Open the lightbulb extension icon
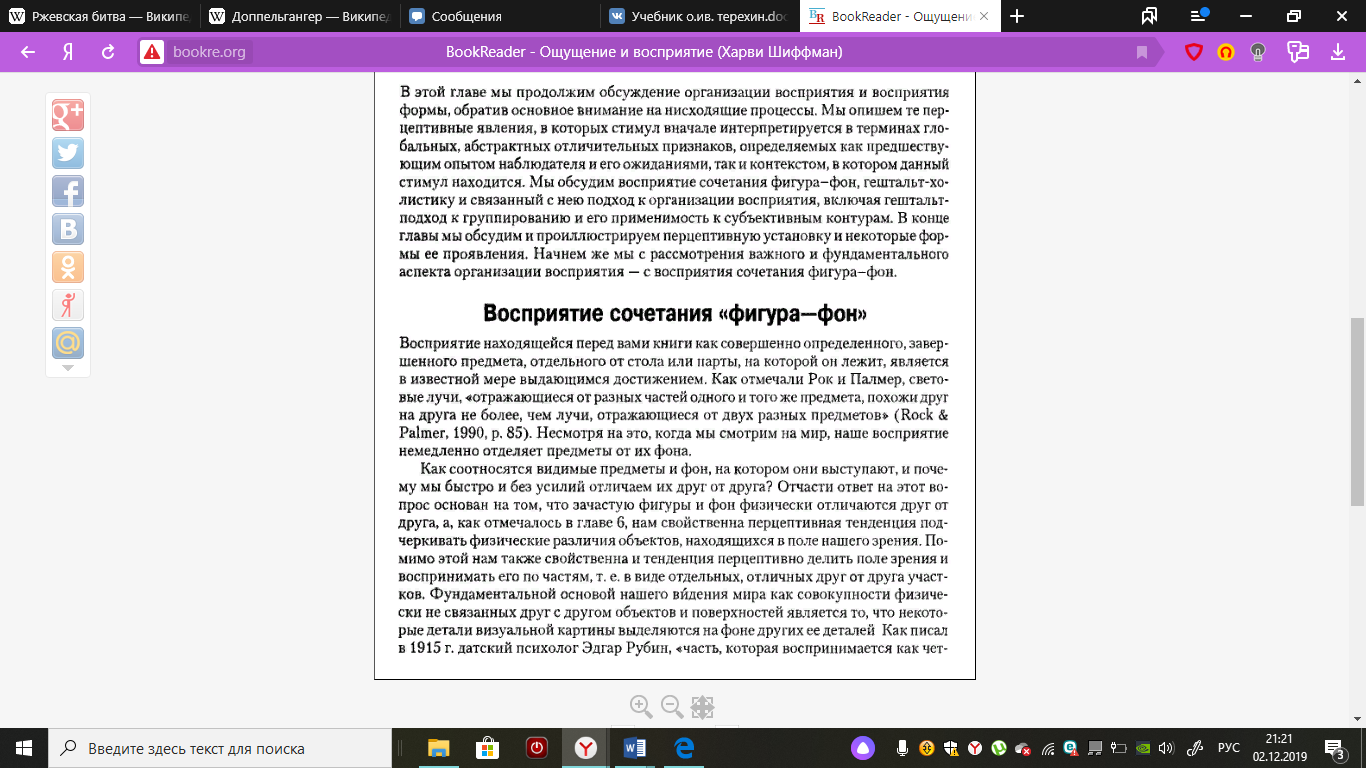The image size is (1366, 768). [1259, 52]
